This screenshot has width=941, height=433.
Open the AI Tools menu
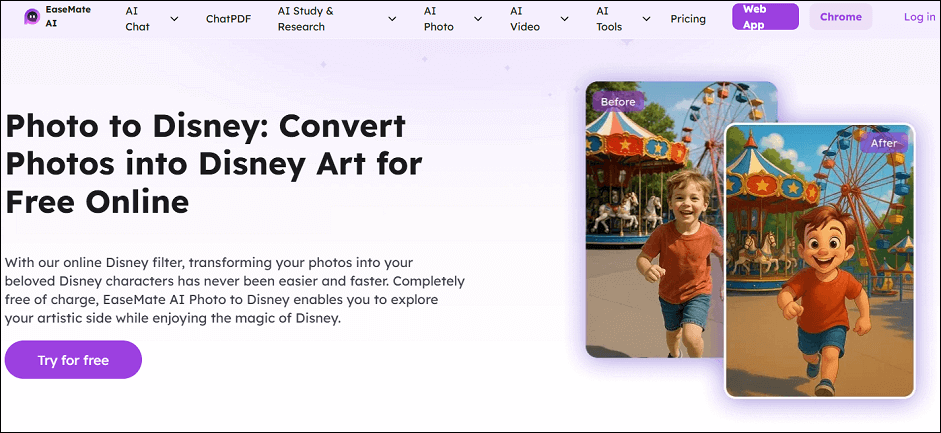click(609, 19)
